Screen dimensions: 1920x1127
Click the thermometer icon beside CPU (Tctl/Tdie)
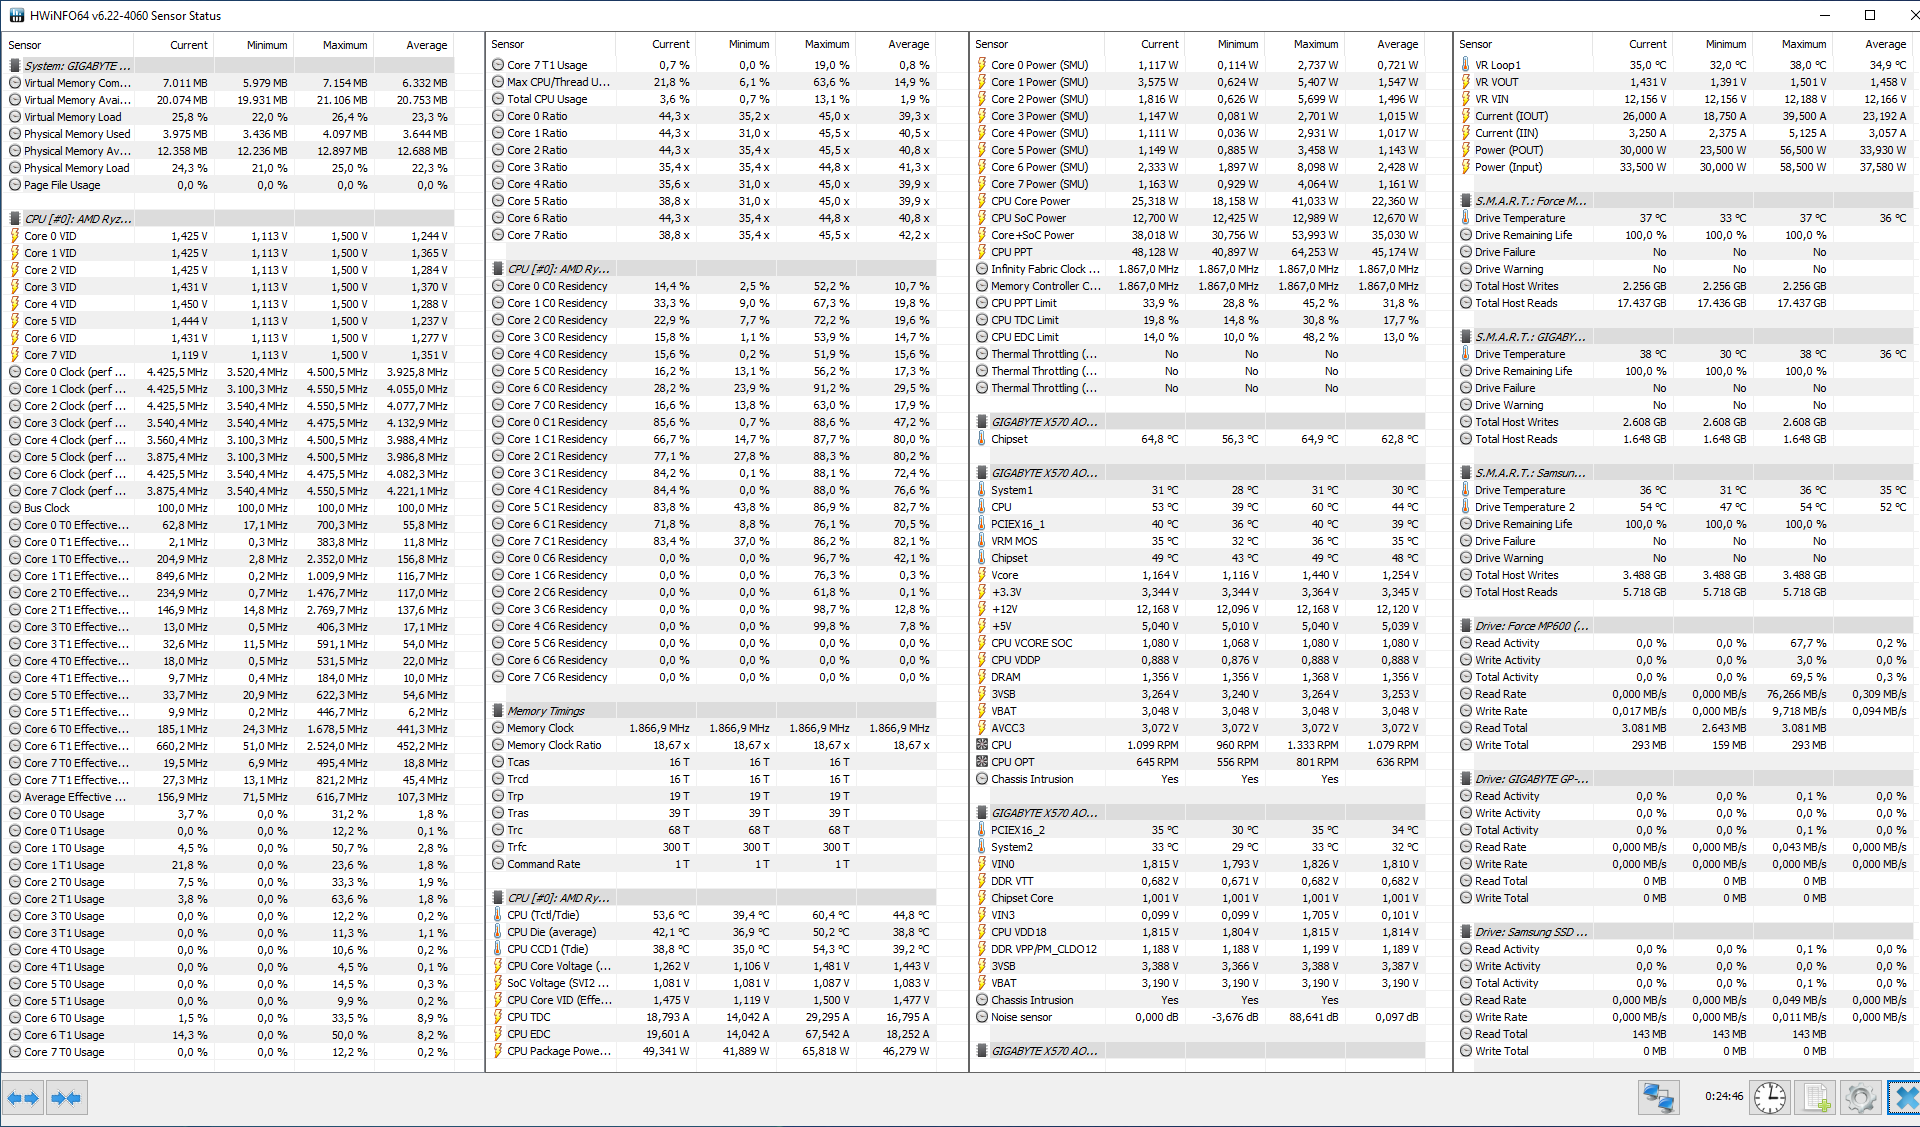tap(498, 915)
